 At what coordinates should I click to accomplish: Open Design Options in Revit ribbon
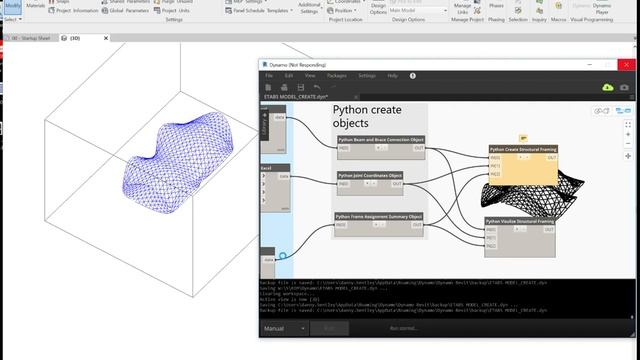coord(378,8)
